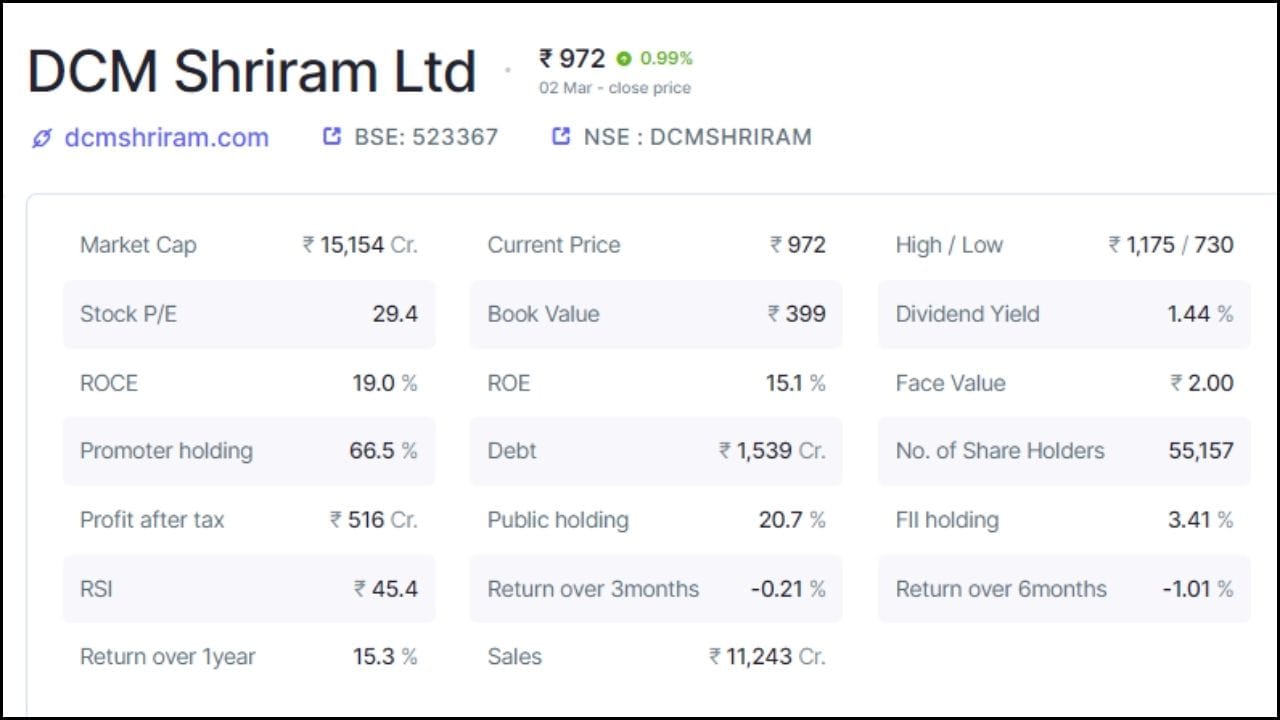Select the Dividend Yield 1.44 % entry
The width and height of the screenshot is (1280, 720).
tap(1199, 314)
